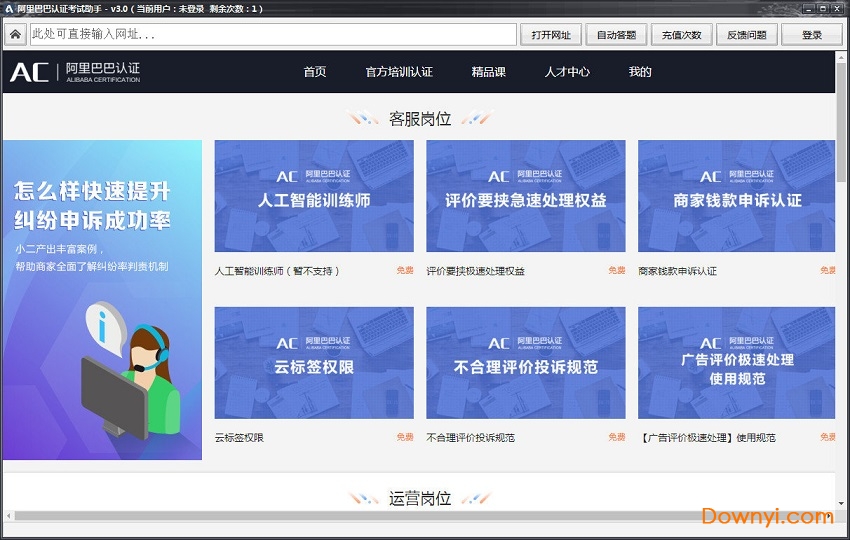Click 免费 label next to 云标签权限
Image resolution: width=850 pixels, height=540 pixels.
pos(405,437)
